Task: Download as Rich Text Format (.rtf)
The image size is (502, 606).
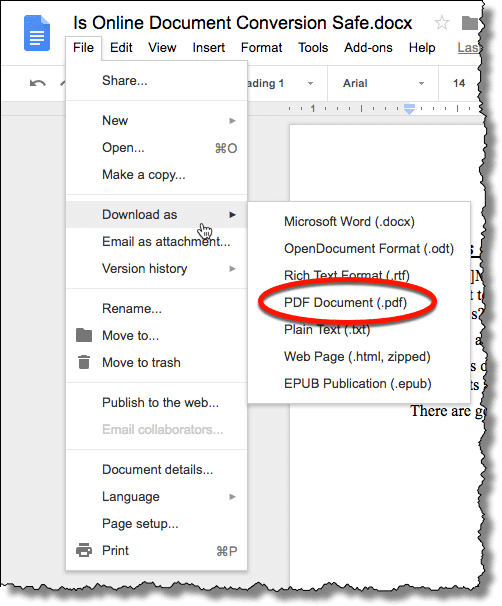Action: pos(359,276)
